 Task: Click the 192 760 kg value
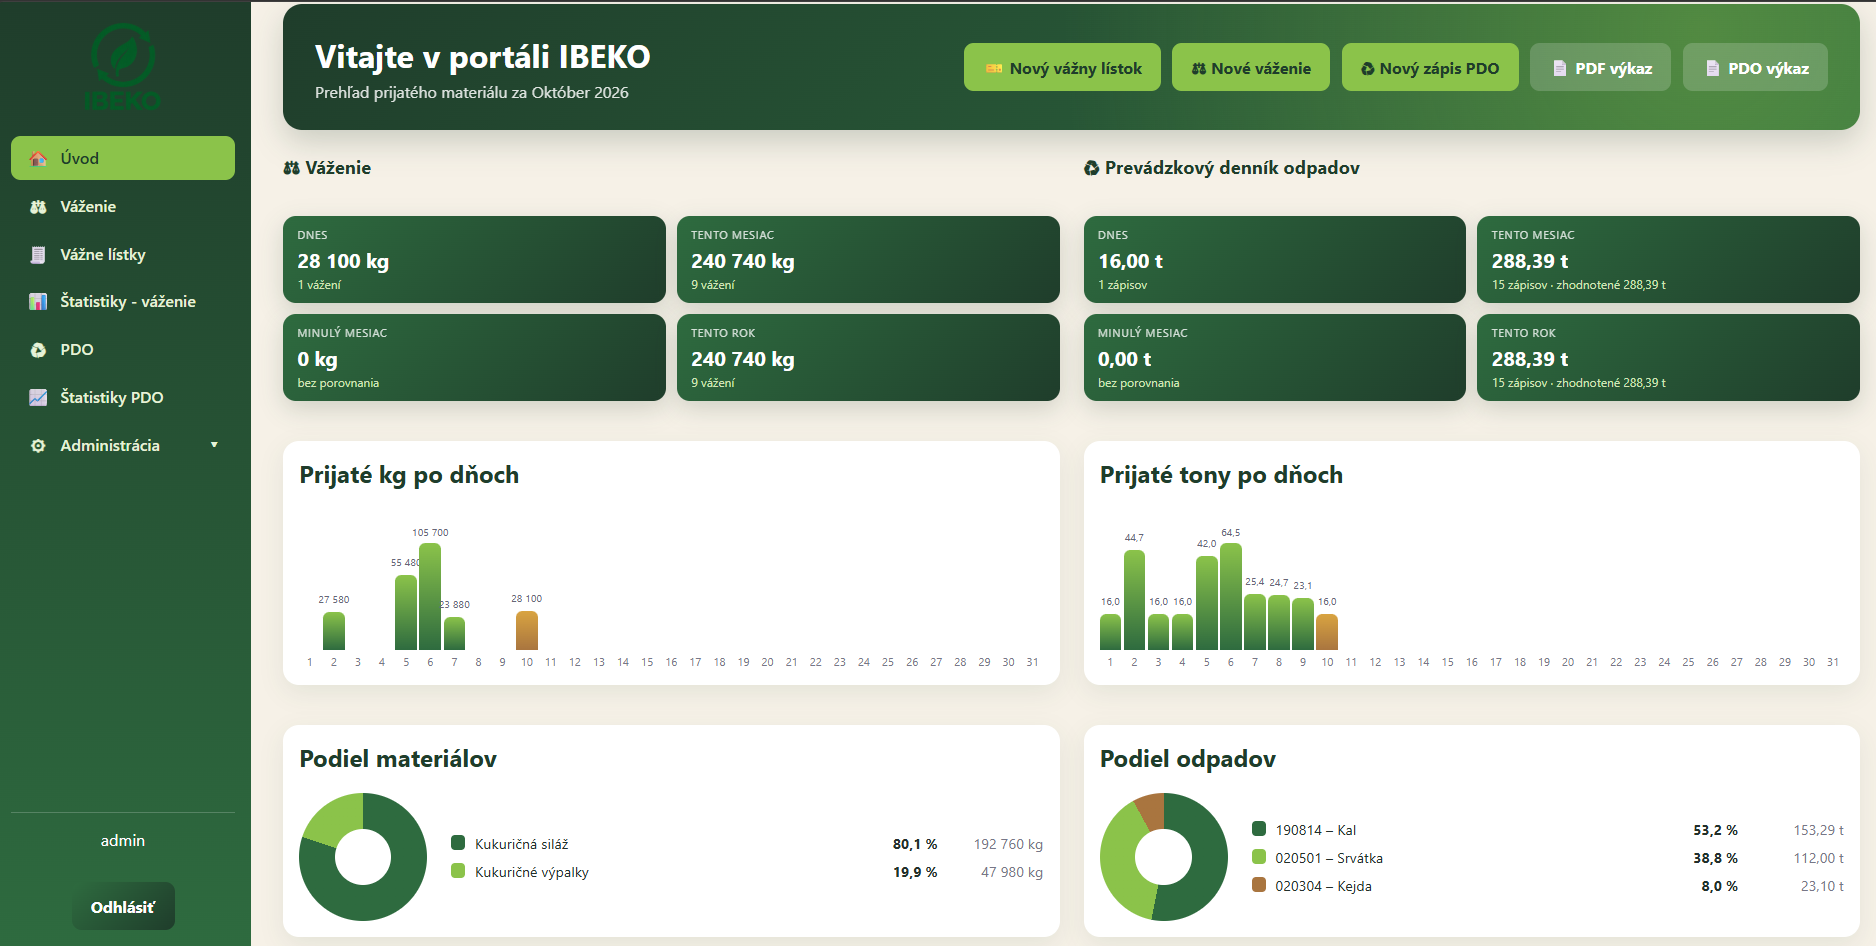[1008, 844]
